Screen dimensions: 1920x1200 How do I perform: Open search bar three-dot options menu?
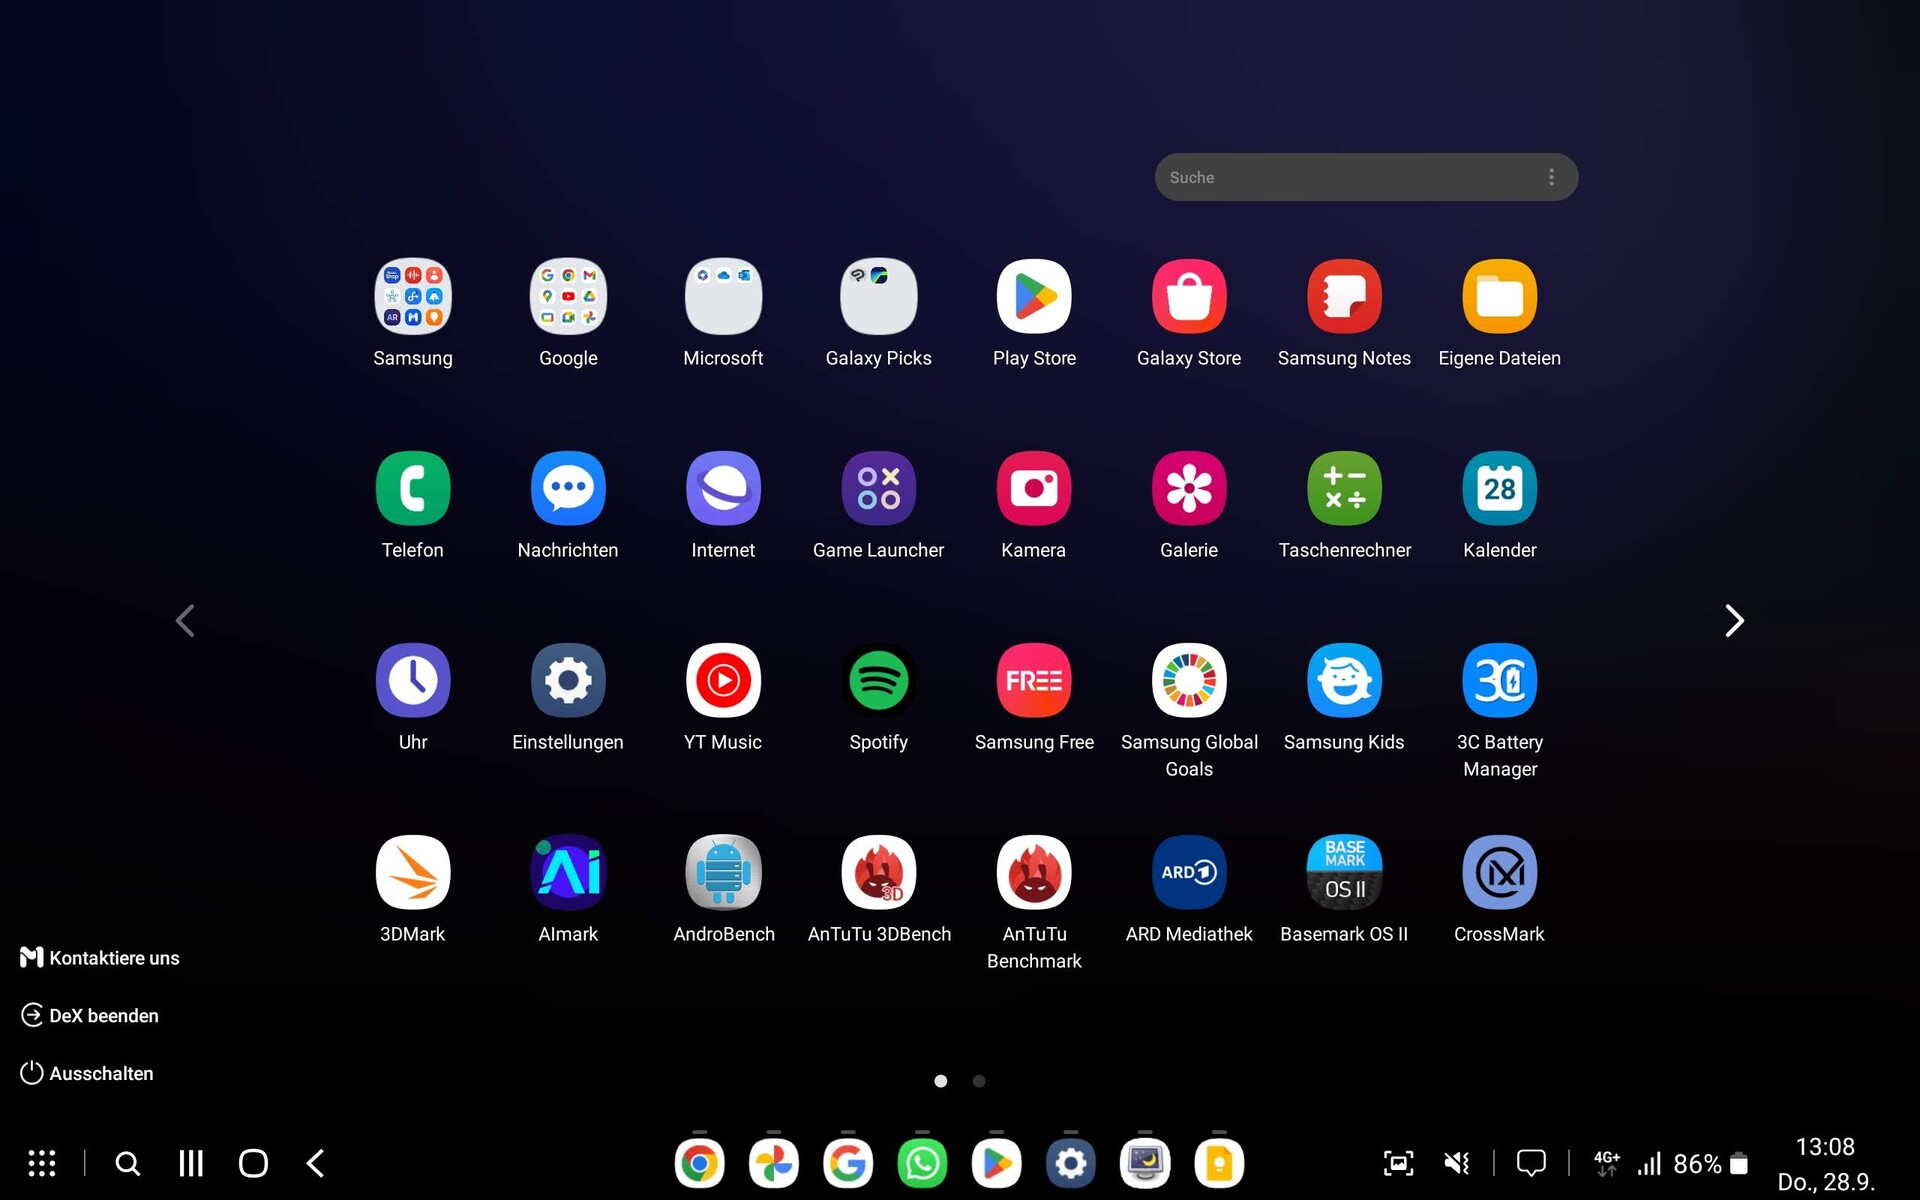pos(1551,177)
